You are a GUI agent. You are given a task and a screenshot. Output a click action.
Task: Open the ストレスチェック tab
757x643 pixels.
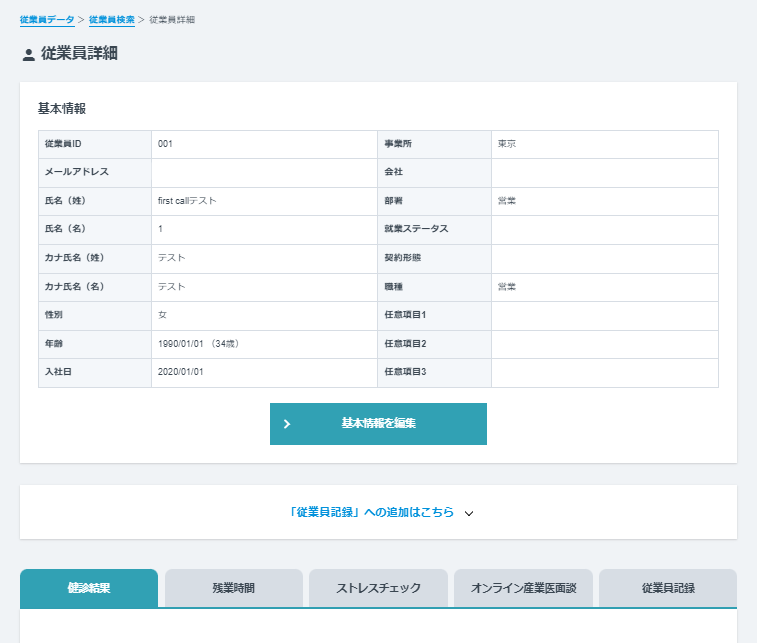(x=378, y=588)
